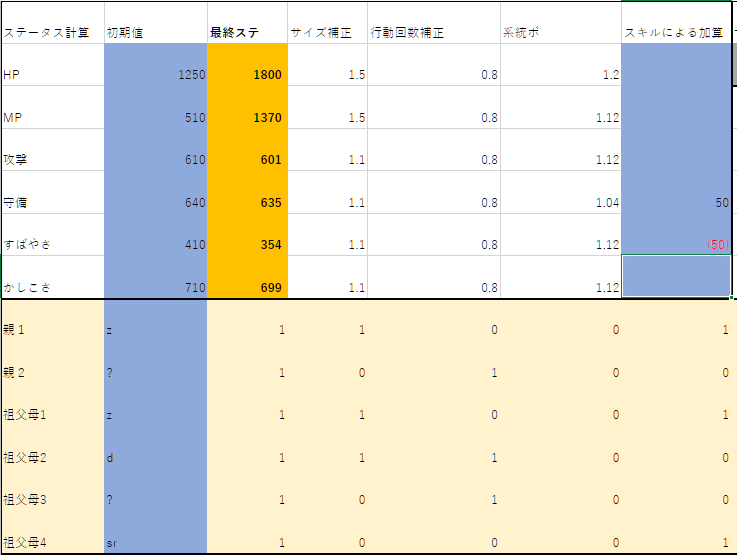Select the 初期値 header cell
This screenshot has width=737, height=555.
(156, 23)
